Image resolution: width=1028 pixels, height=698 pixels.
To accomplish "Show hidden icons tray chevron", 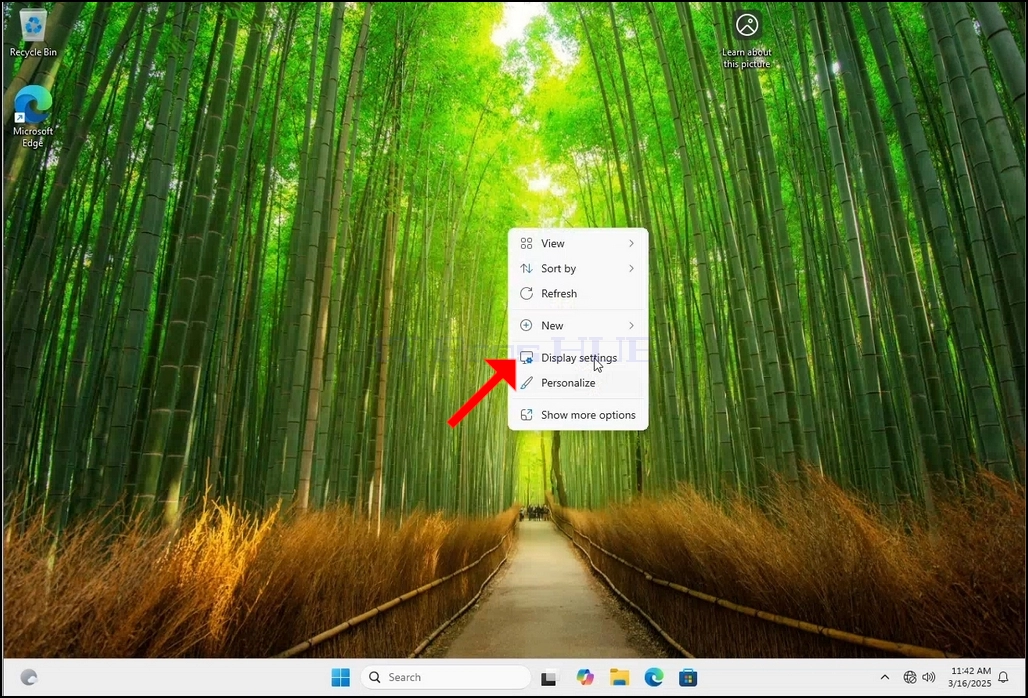I will click(884, 677).
